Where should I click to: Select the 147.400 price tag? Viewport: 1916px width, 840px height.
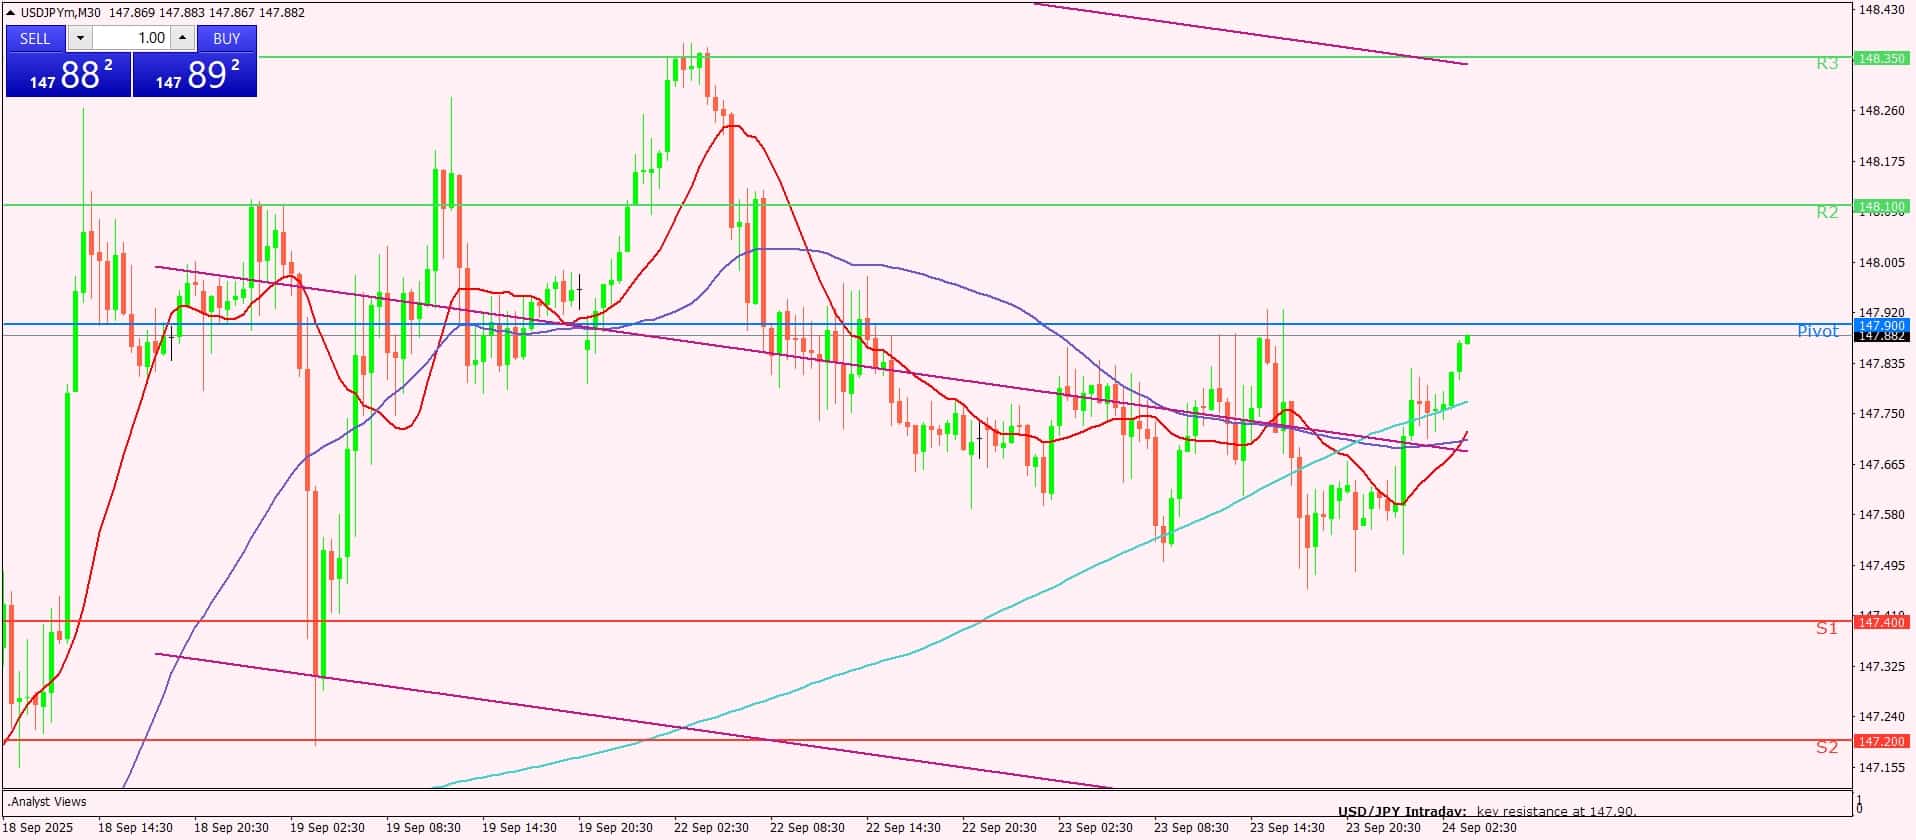pyautogui.click(x=1881, y=622)
